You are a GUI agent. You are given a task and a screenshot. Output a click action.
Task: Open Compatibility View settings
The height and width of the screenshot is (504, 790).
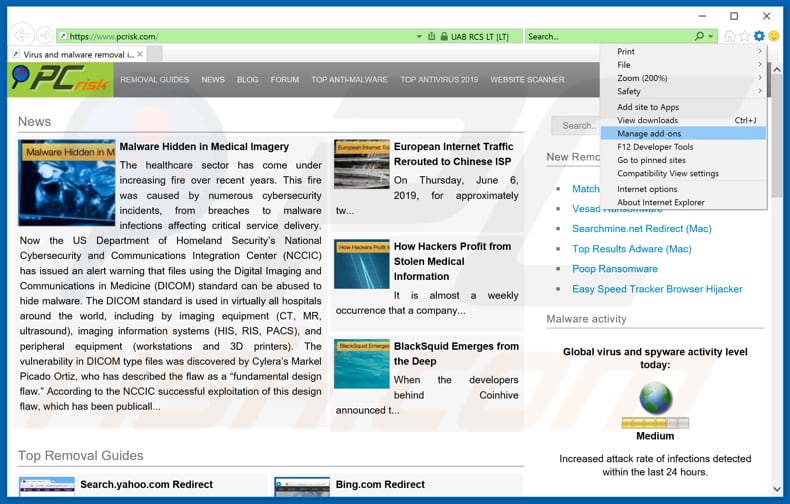(683, 173)
